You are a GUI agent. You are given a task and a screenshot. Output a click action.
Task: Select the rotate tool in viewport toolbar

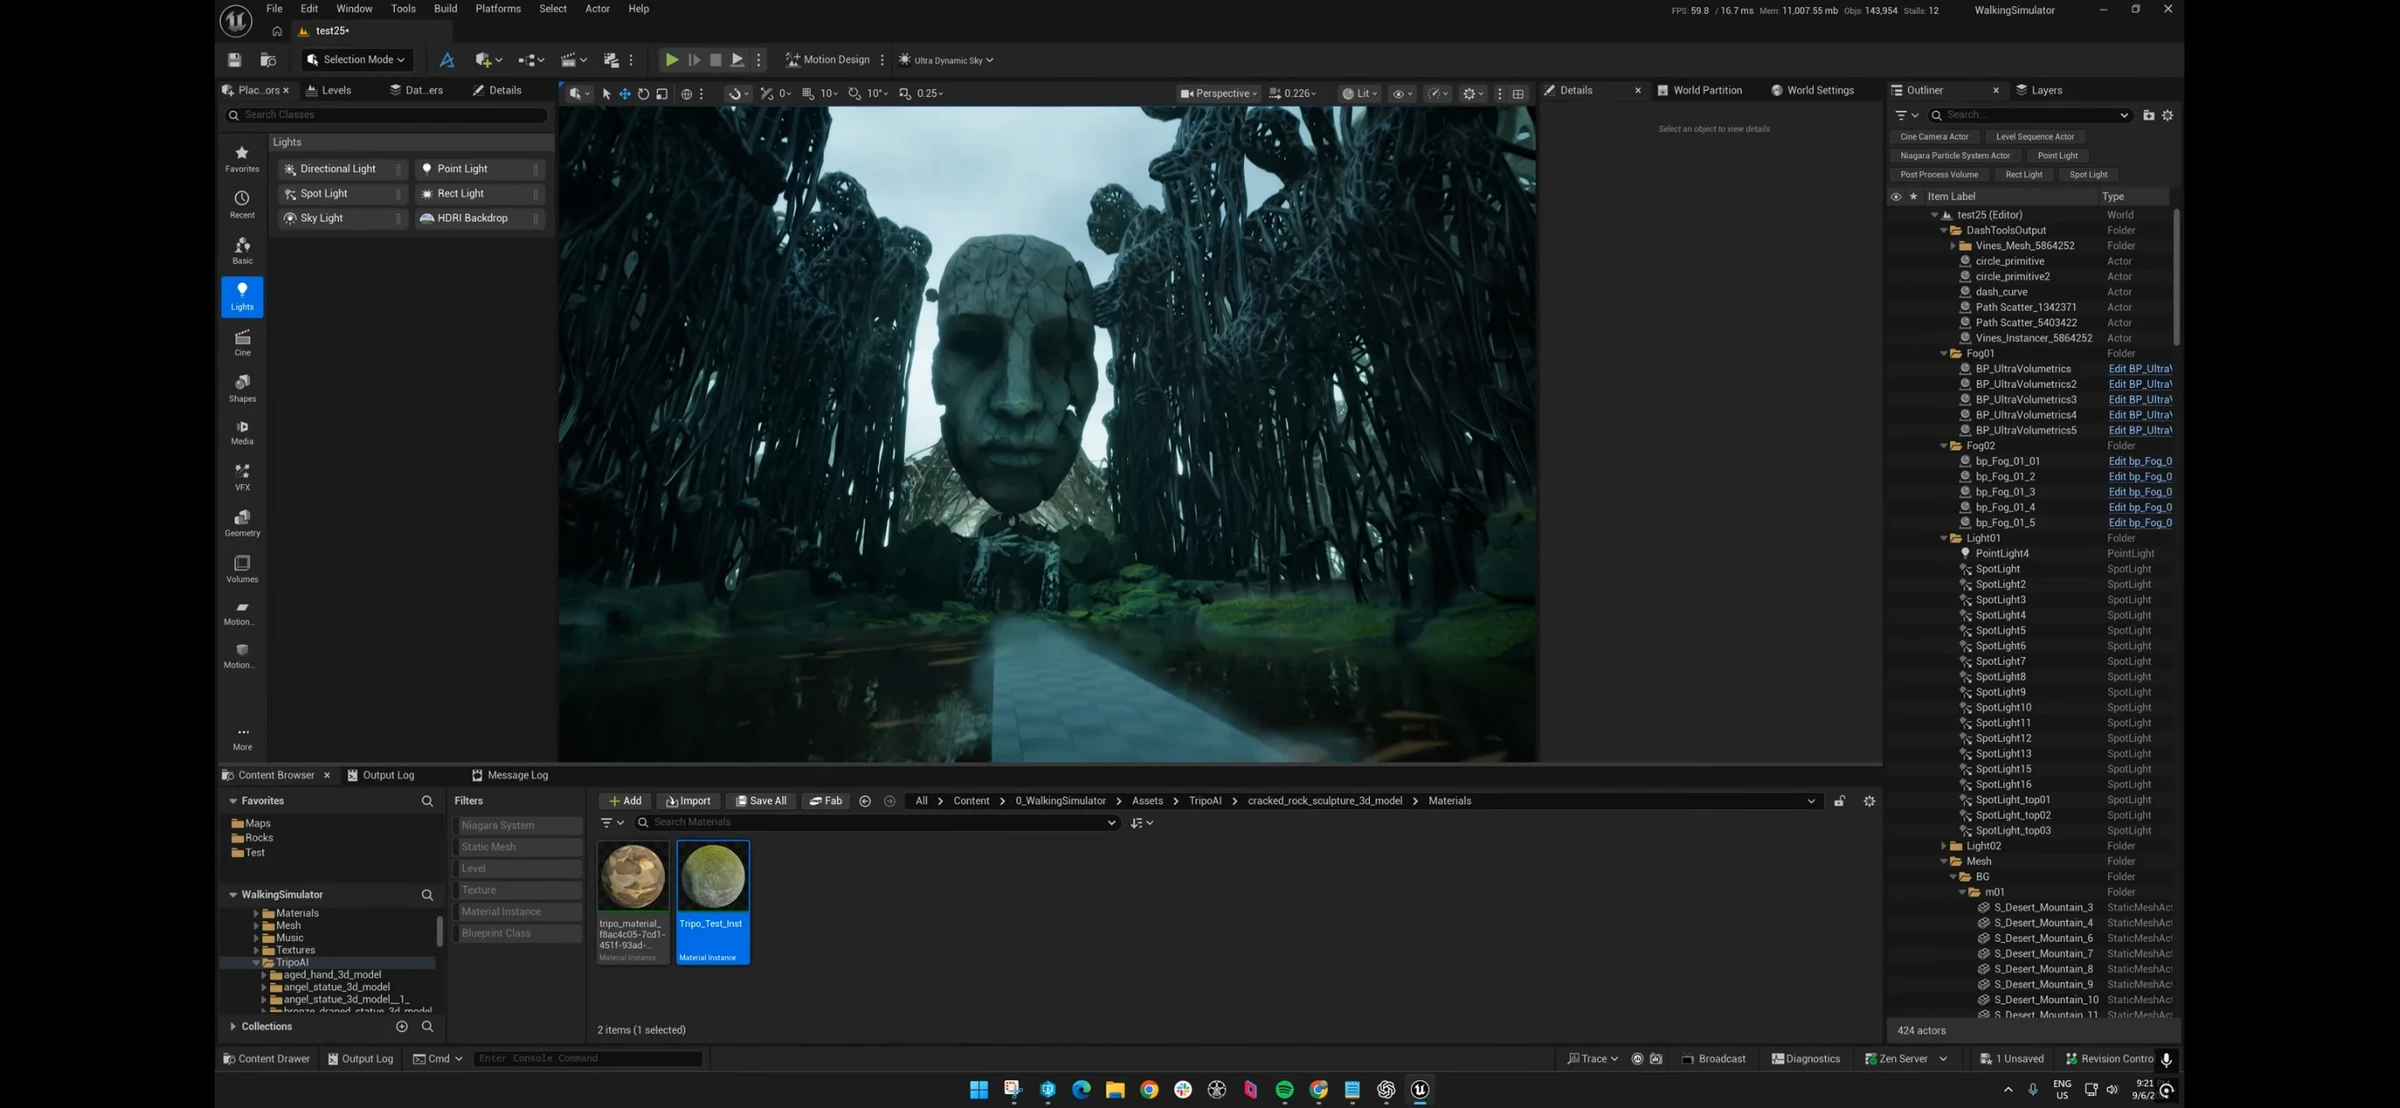point(643,93)
